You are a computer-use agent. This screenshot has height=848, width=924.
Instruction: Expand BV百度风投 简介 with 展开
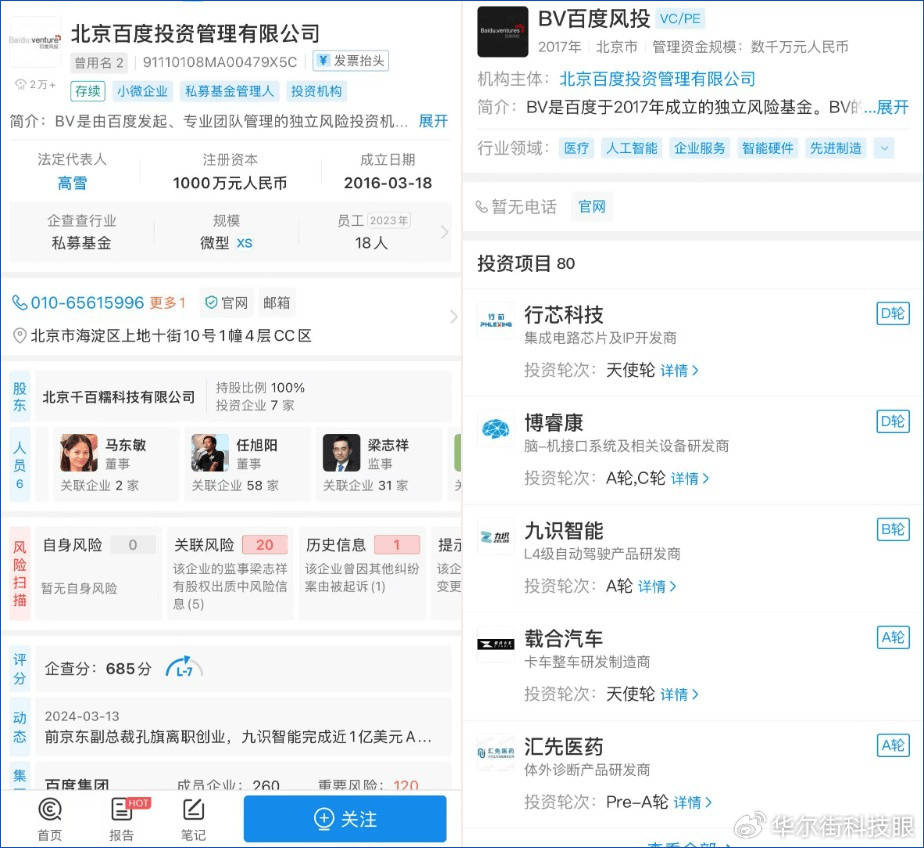[892, 107]
